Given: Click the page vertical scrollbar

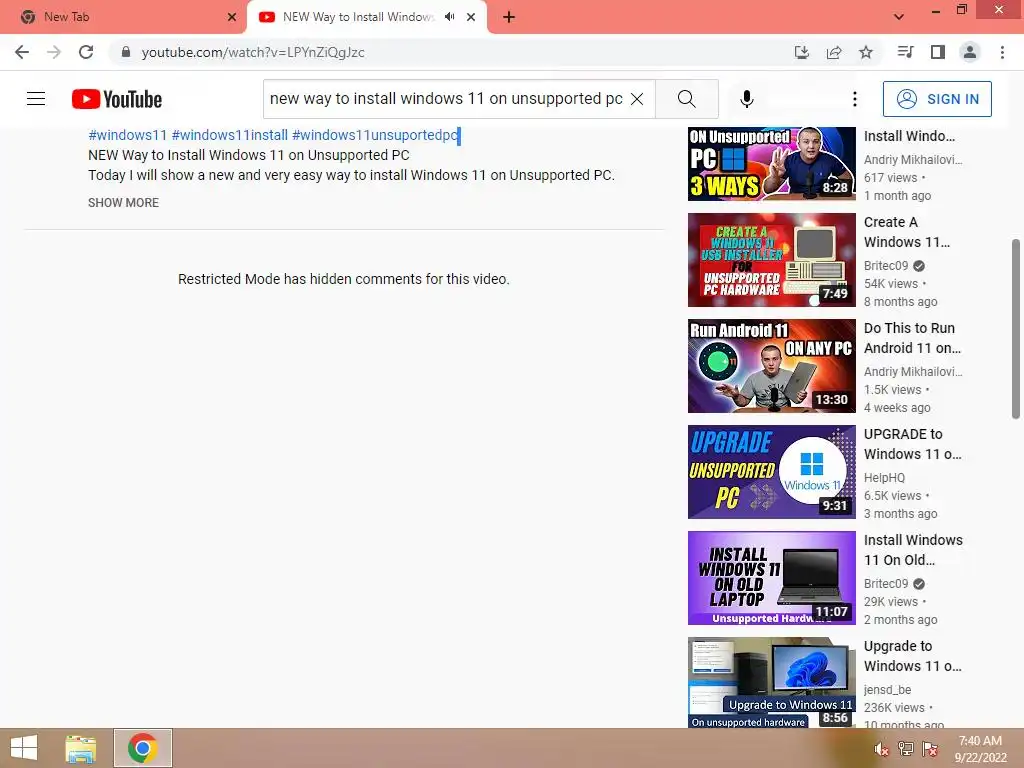Looking at the screenshot, I should [x=1016, y=329].
